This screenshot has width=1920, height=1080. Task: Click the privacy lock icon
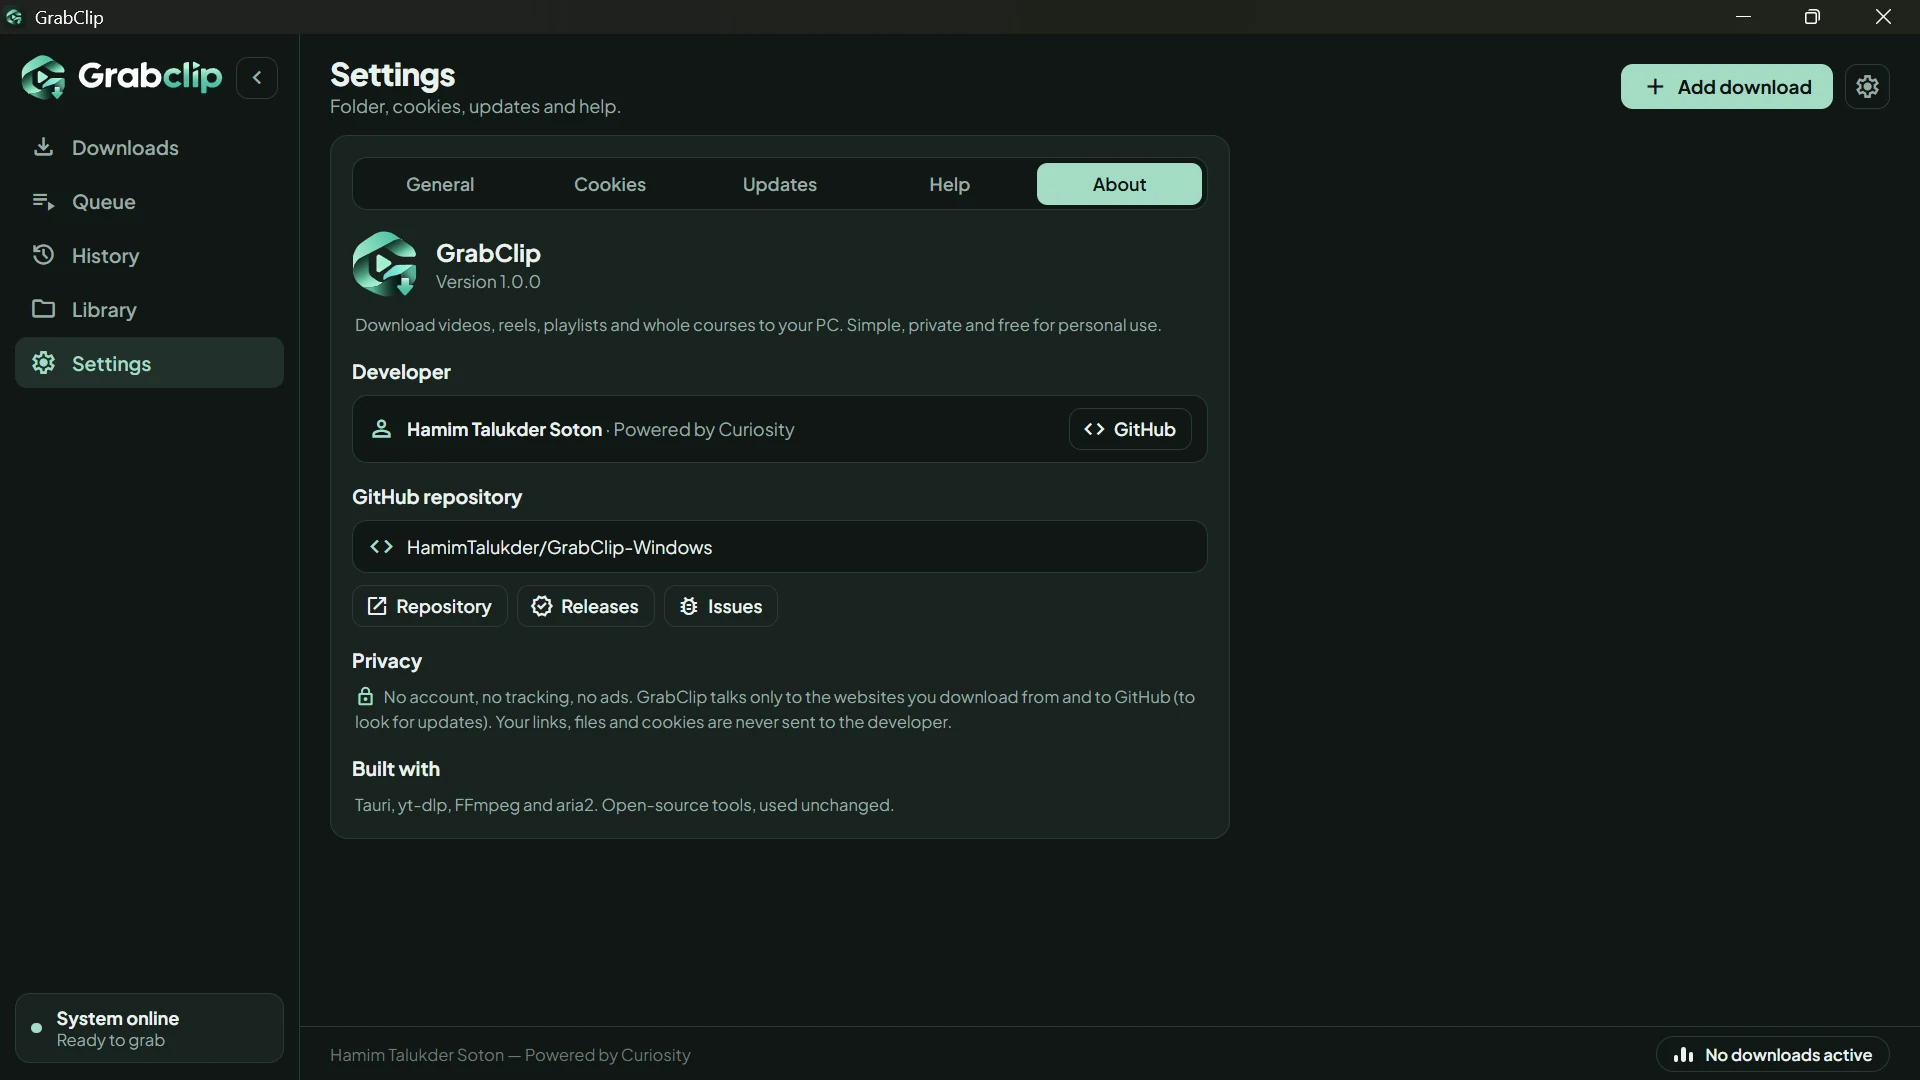point(365,696)
